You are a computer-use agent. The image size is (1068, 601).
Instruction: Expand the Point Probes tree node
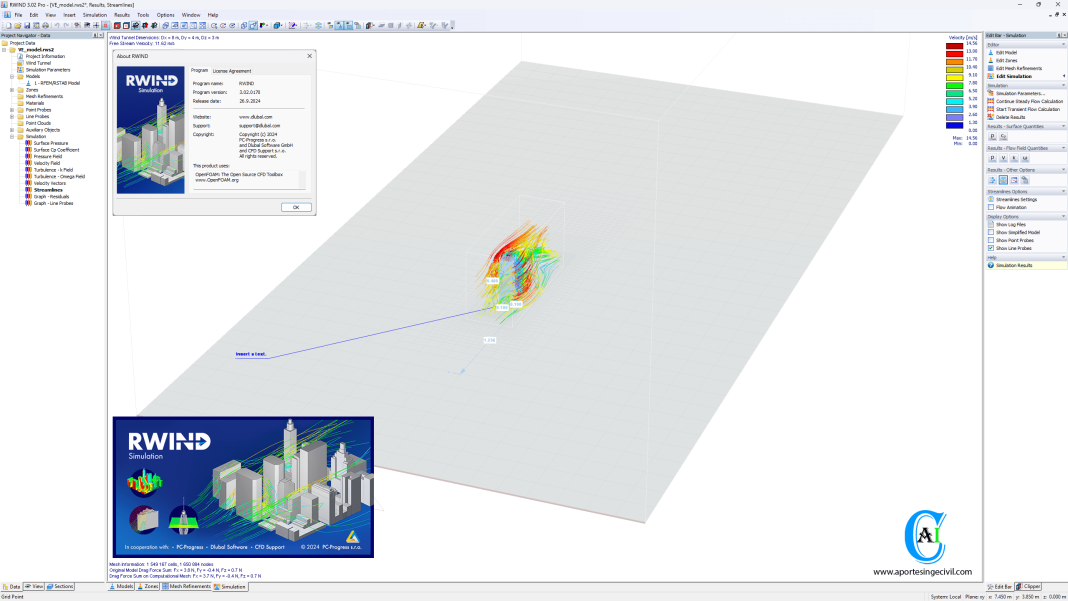click(x=11, y=110)
